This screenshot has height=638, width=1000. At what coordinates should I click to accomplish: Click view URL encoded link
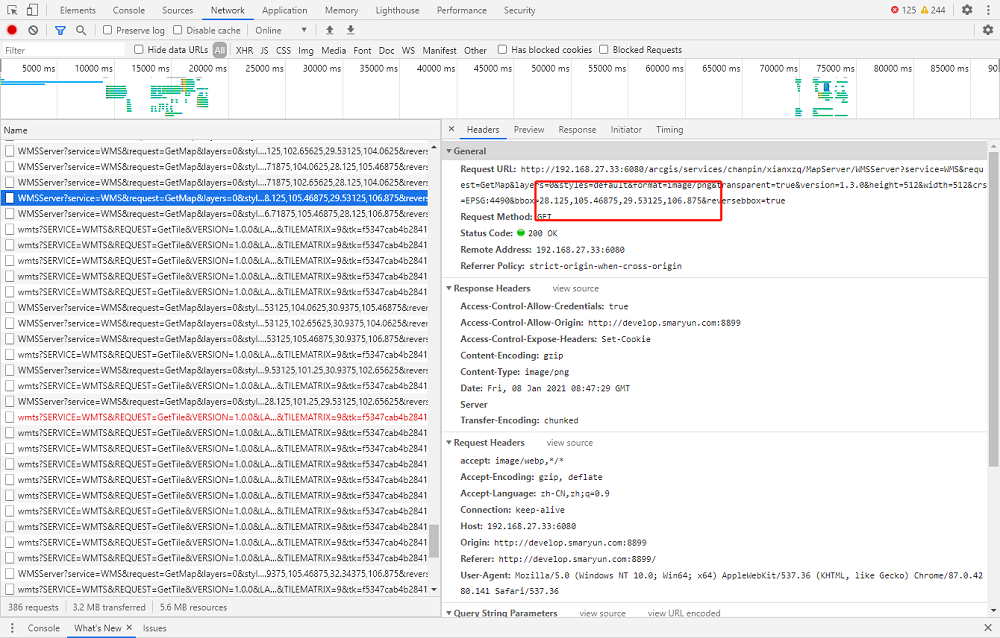pyautogui.click(x=684, y=613)
